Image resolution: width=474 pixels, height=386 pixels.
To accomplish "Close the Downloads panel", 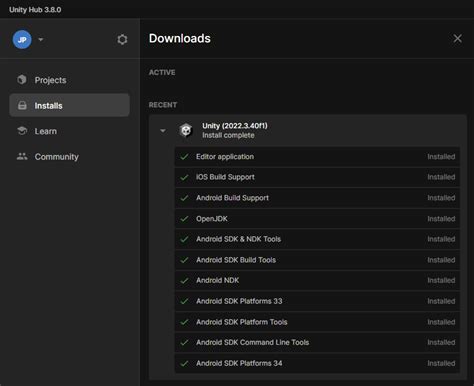I will (x=458, y=39).
